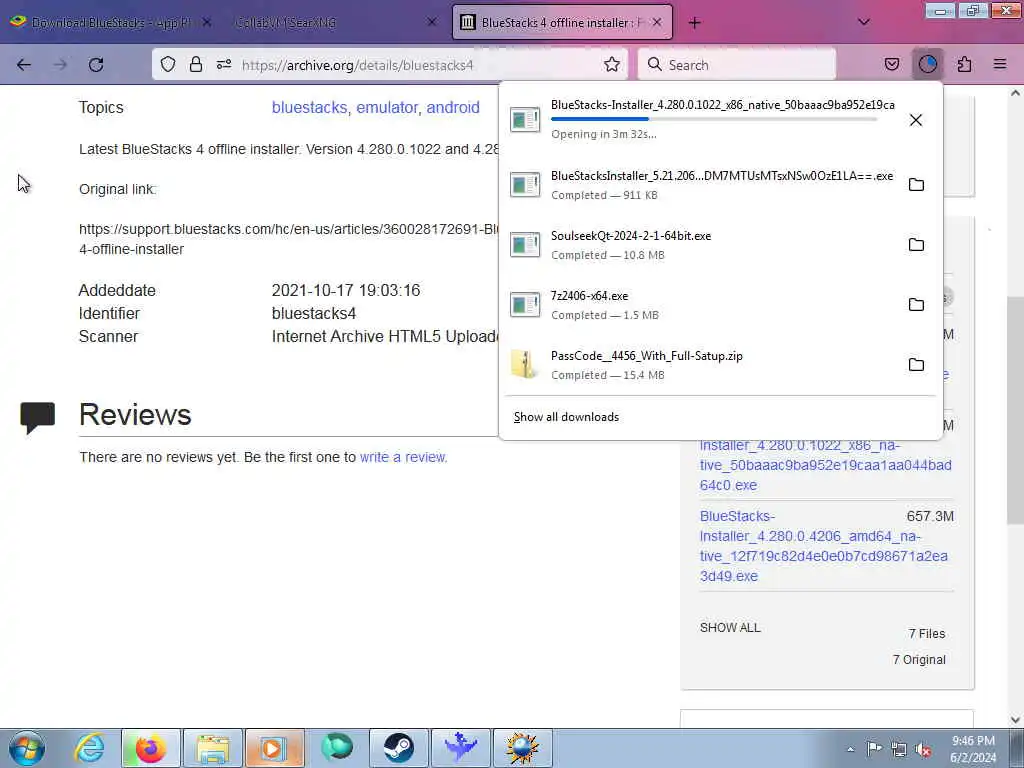Open the network tray icon
The image size is (1024, 768).
click(899, 749)
